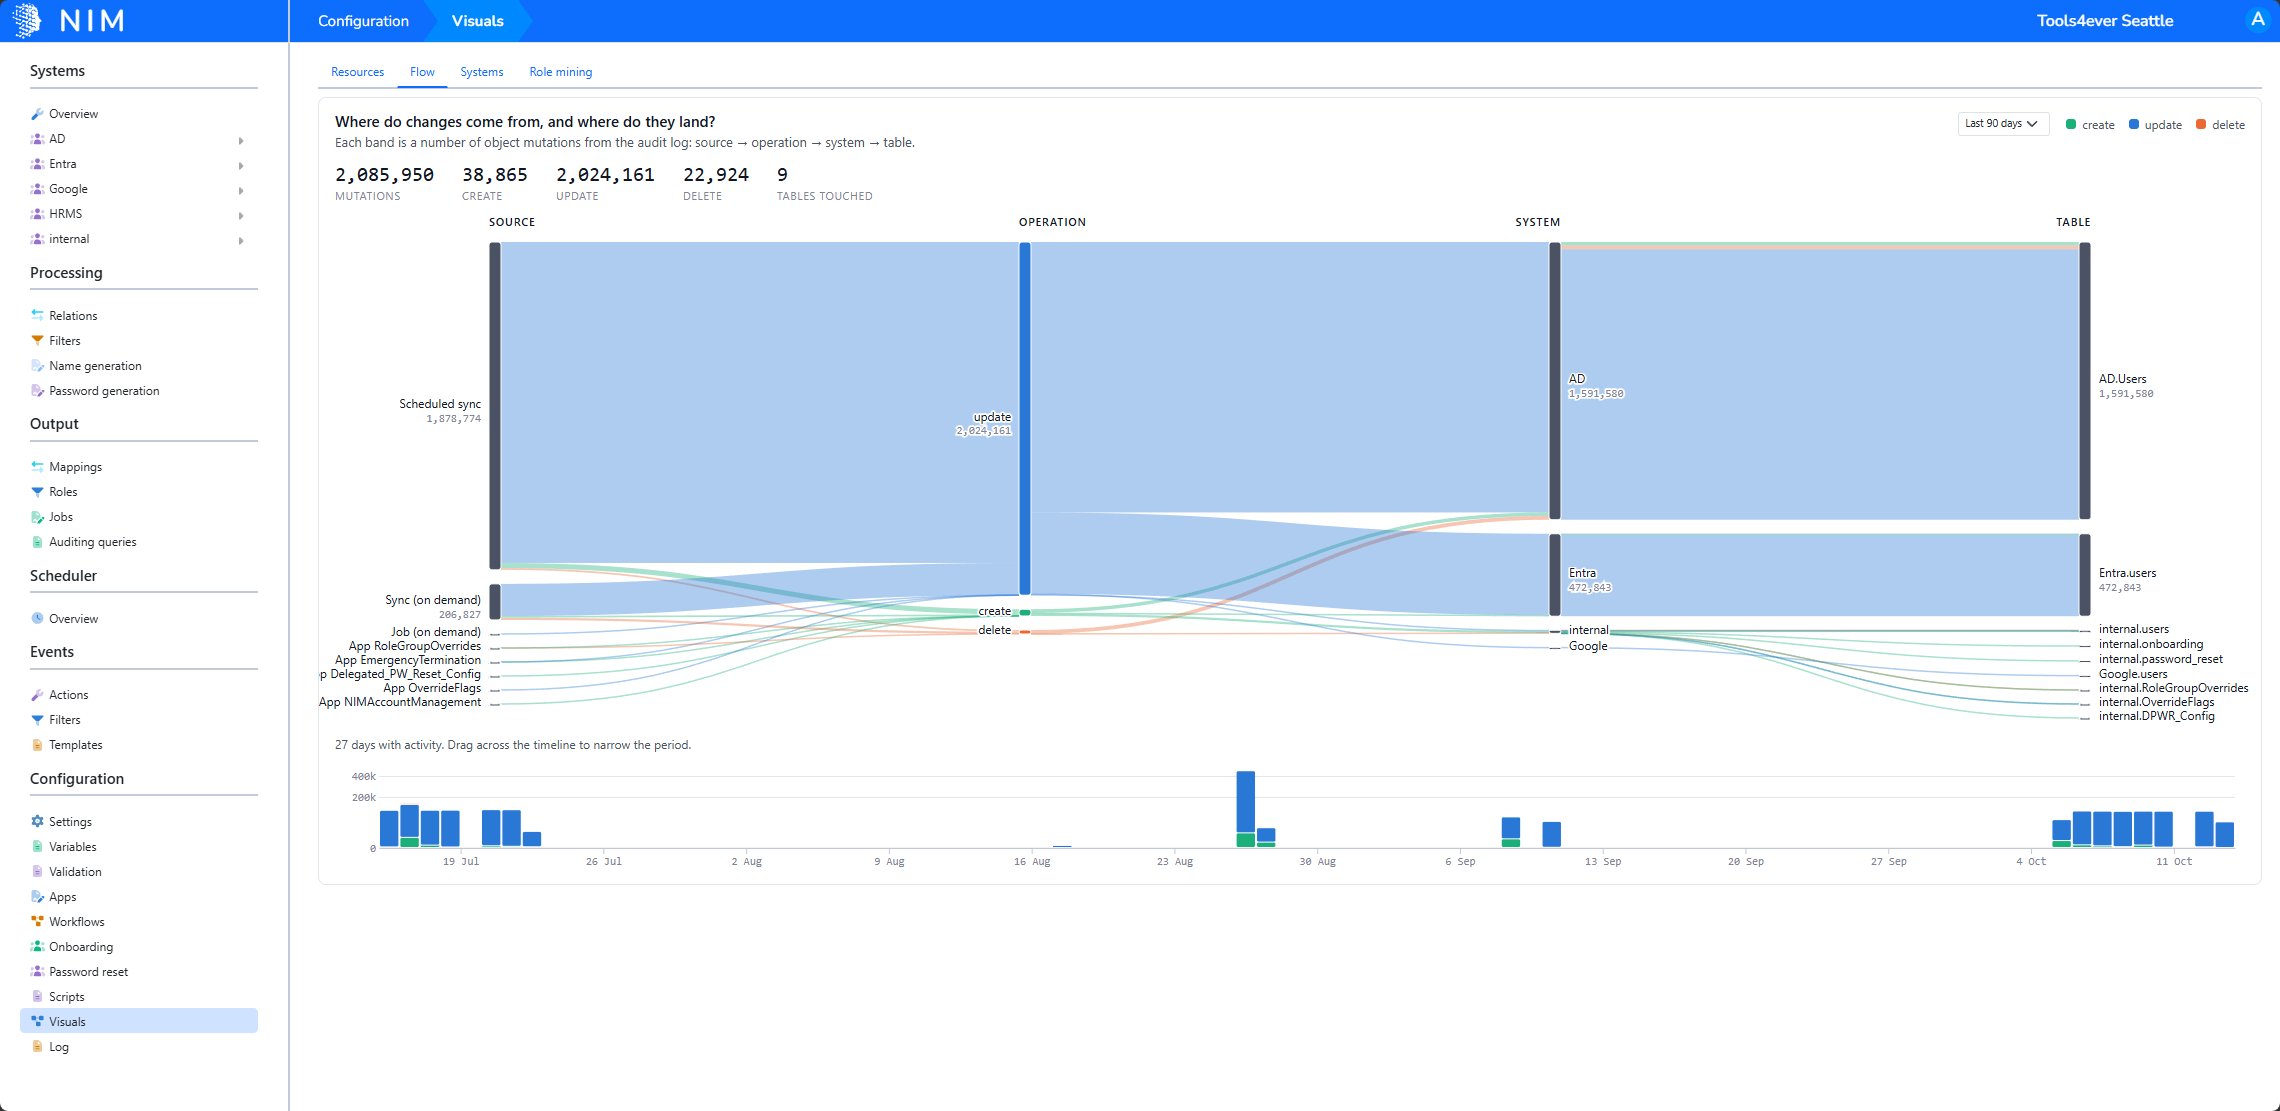Screen dimensions: 2280x1111
Task: Click the update operation node
Action: pos(1025,418)
